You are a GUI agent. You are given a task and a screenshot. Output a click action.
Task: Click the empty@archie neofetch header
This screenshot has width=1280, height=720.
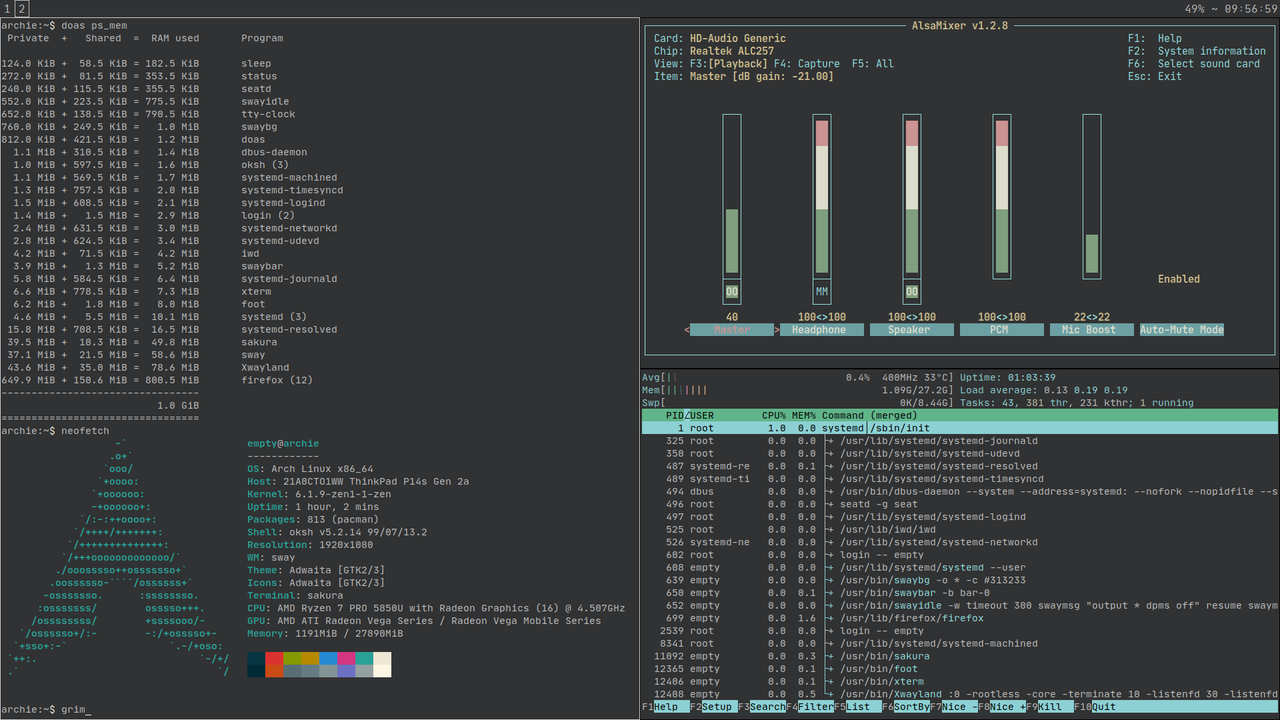283,443
